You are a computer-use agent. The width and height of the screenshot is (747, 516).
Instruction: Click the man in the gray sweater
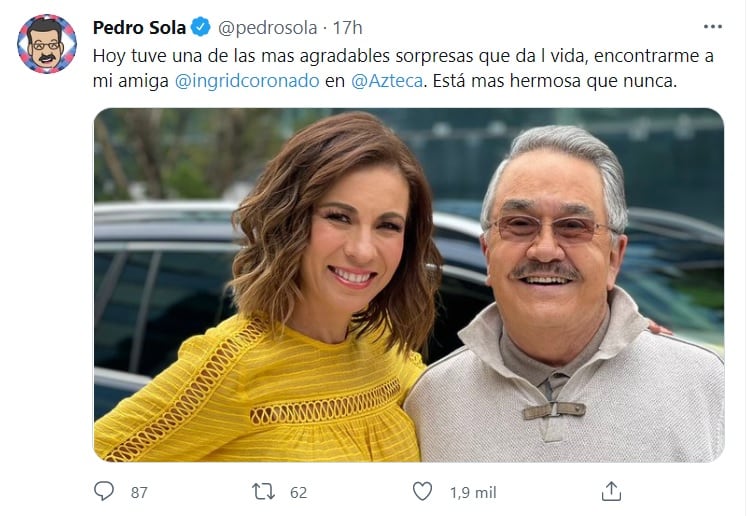(567, 295)
